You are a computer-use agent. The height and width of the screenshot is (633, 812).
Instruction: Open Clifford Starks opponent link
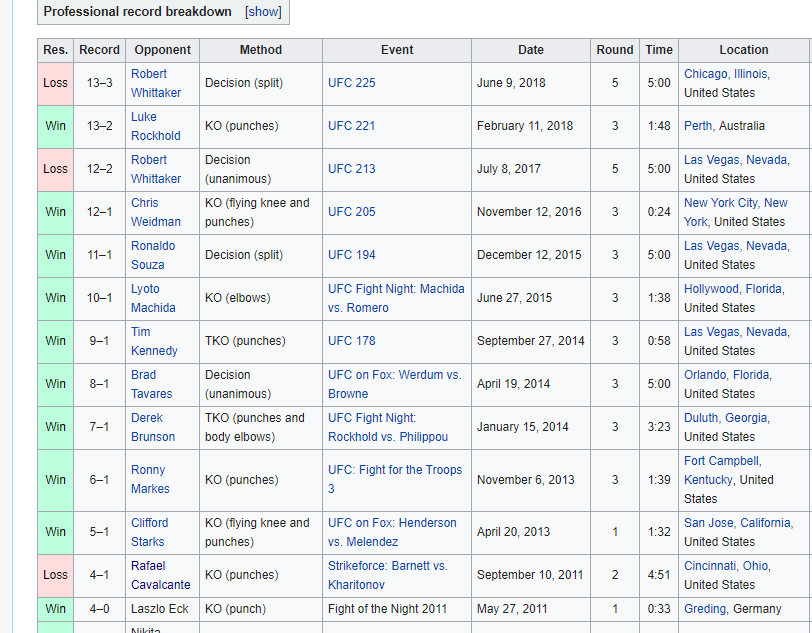149,533
